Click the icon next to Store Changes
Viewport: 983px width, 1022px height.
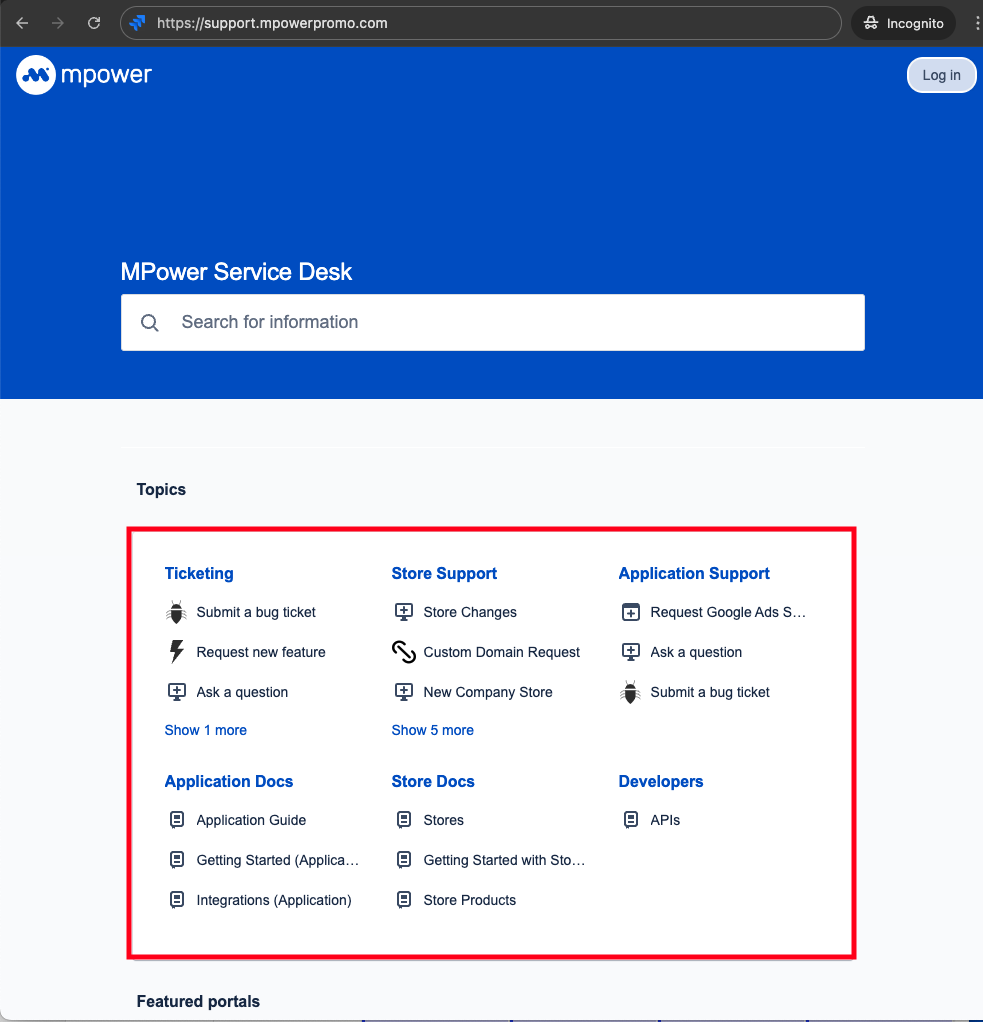[x=403, y=612]
